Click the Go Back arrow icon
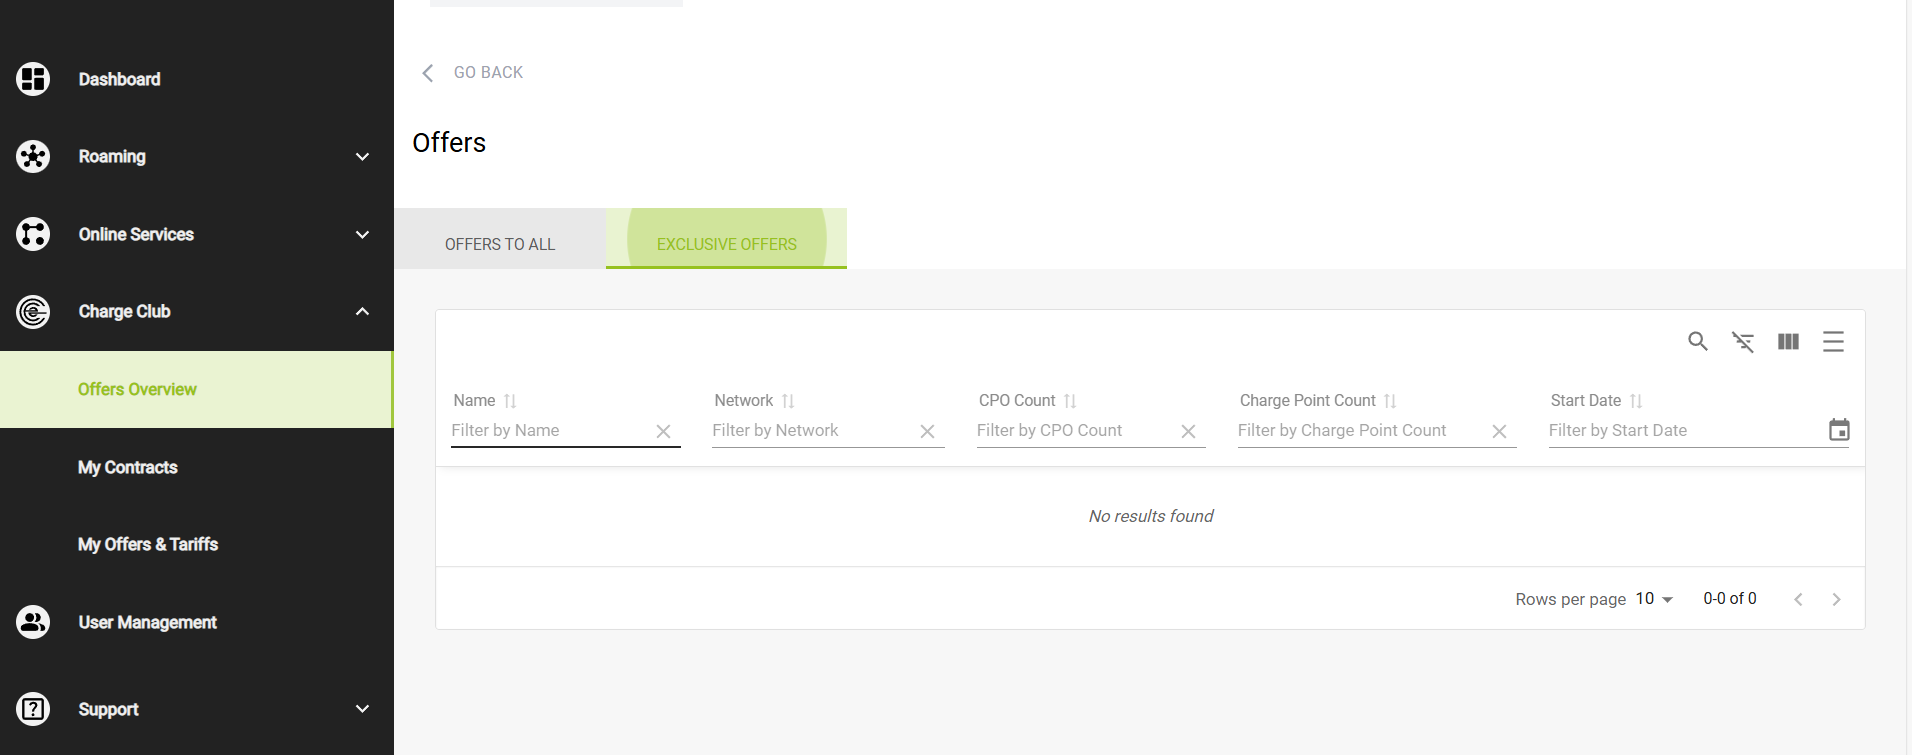The image size is (1912, 755). point(428,73)
